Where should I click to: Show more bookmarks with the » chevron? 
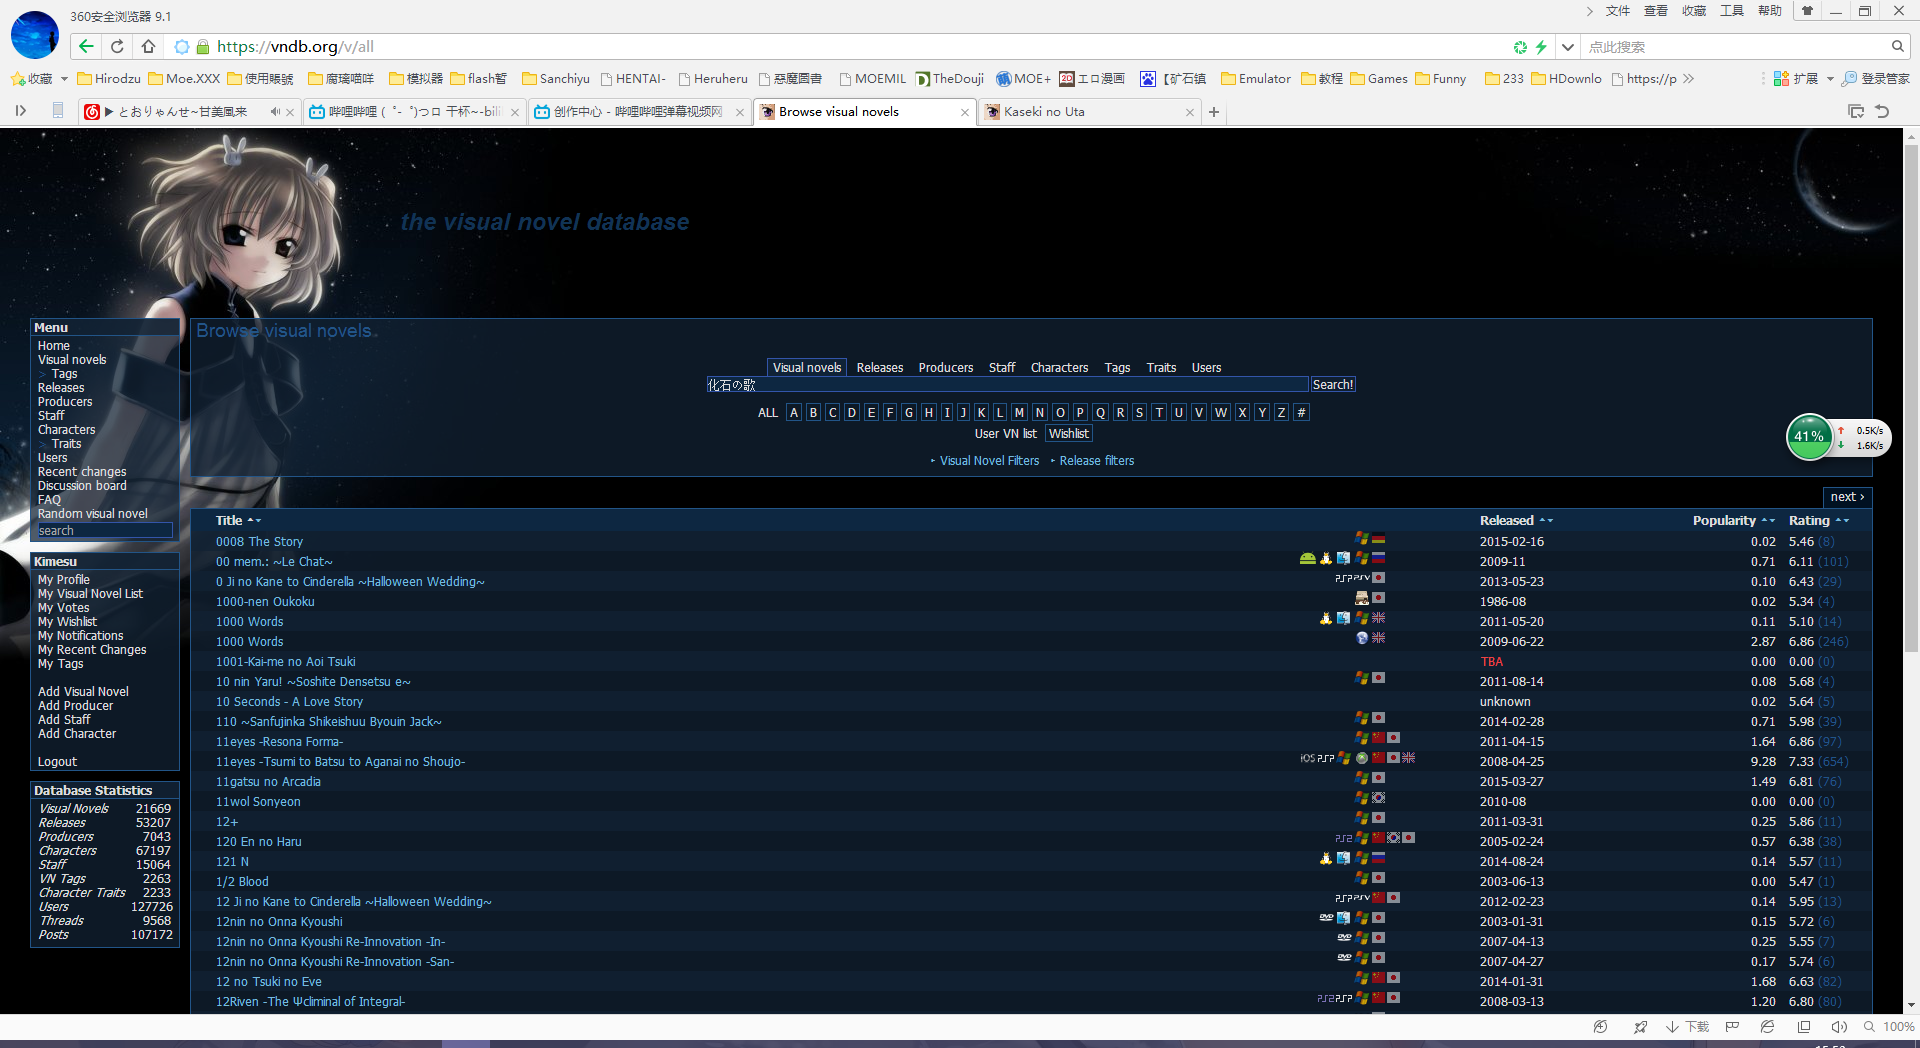1689,79
